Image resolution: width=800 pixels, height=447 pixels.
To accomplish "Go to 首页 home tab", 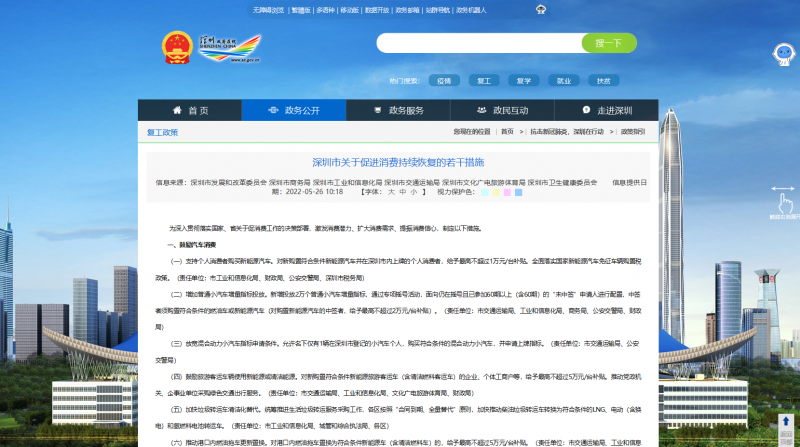I will (190, 110).
